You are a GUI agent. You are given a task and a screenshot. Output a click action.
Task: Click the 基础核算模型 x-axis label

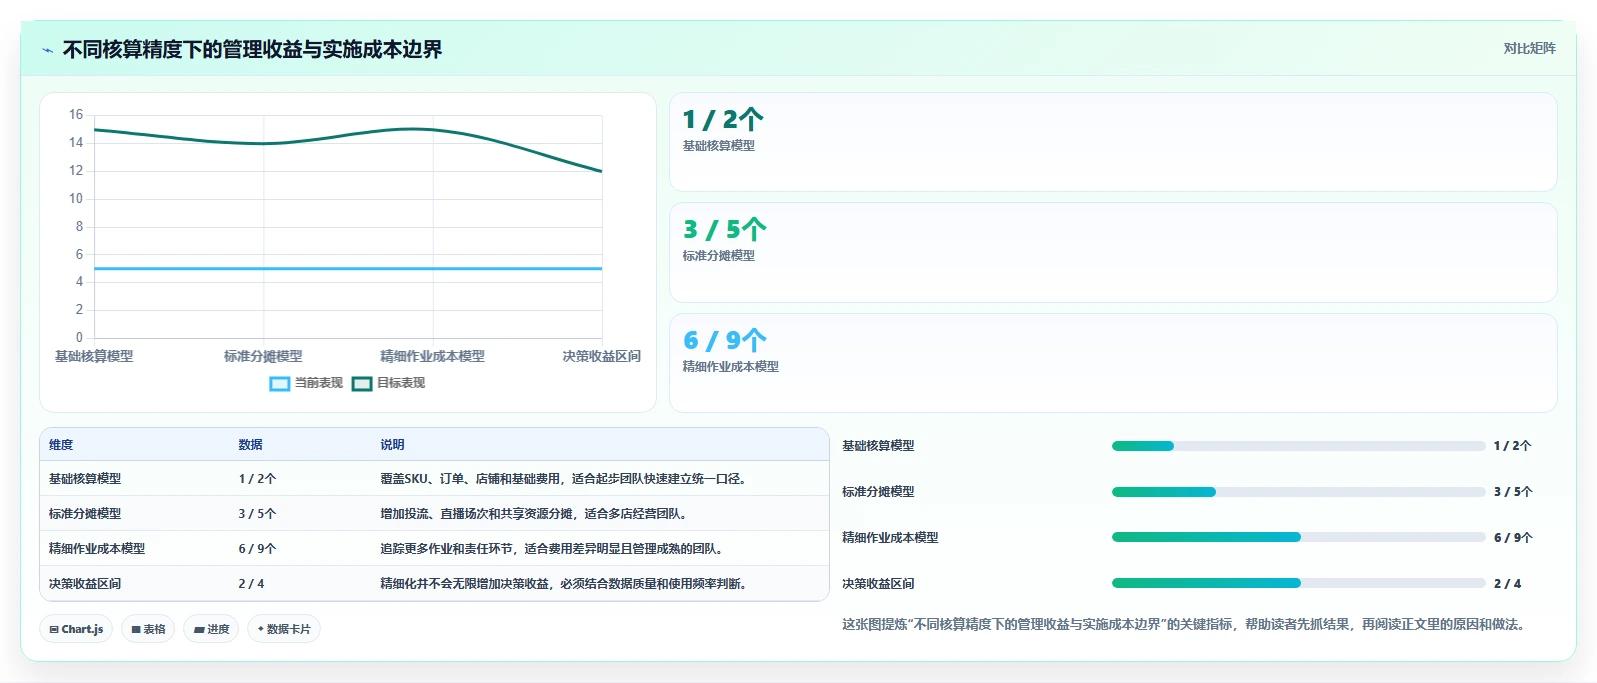click(x=94, y=356)
